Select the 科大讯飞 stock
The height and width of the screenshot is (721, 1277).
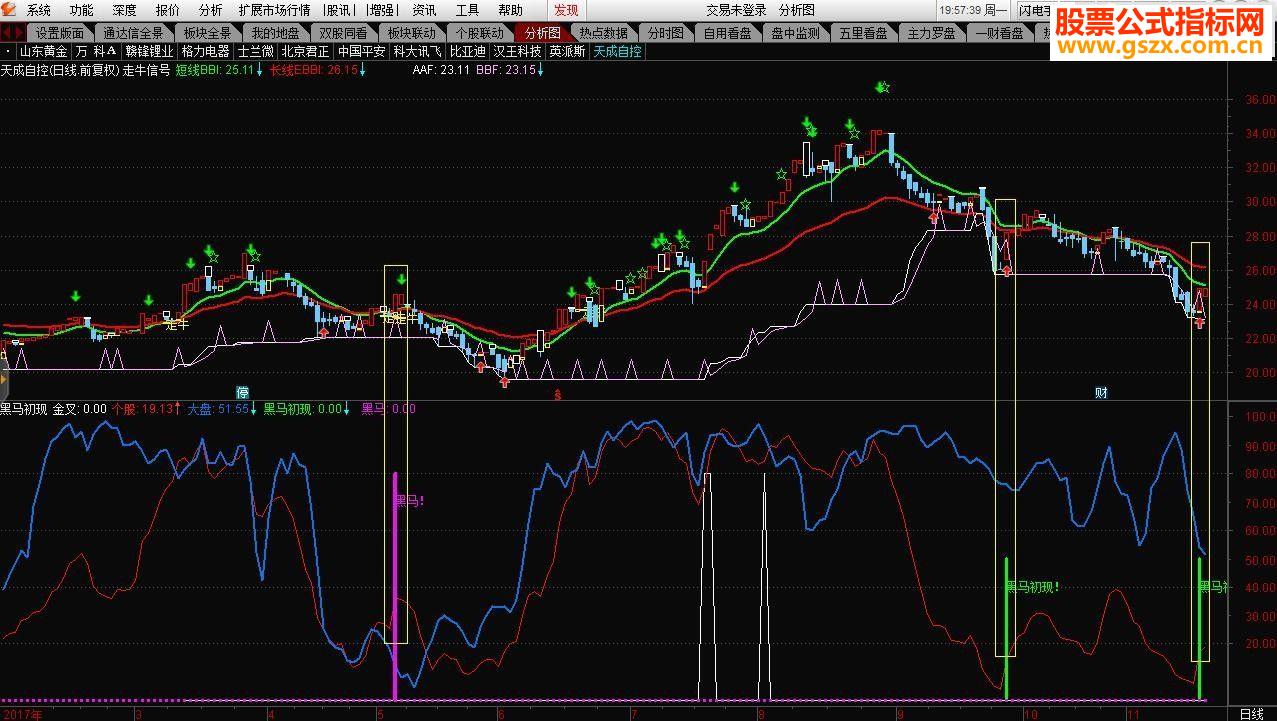[417, 51]
